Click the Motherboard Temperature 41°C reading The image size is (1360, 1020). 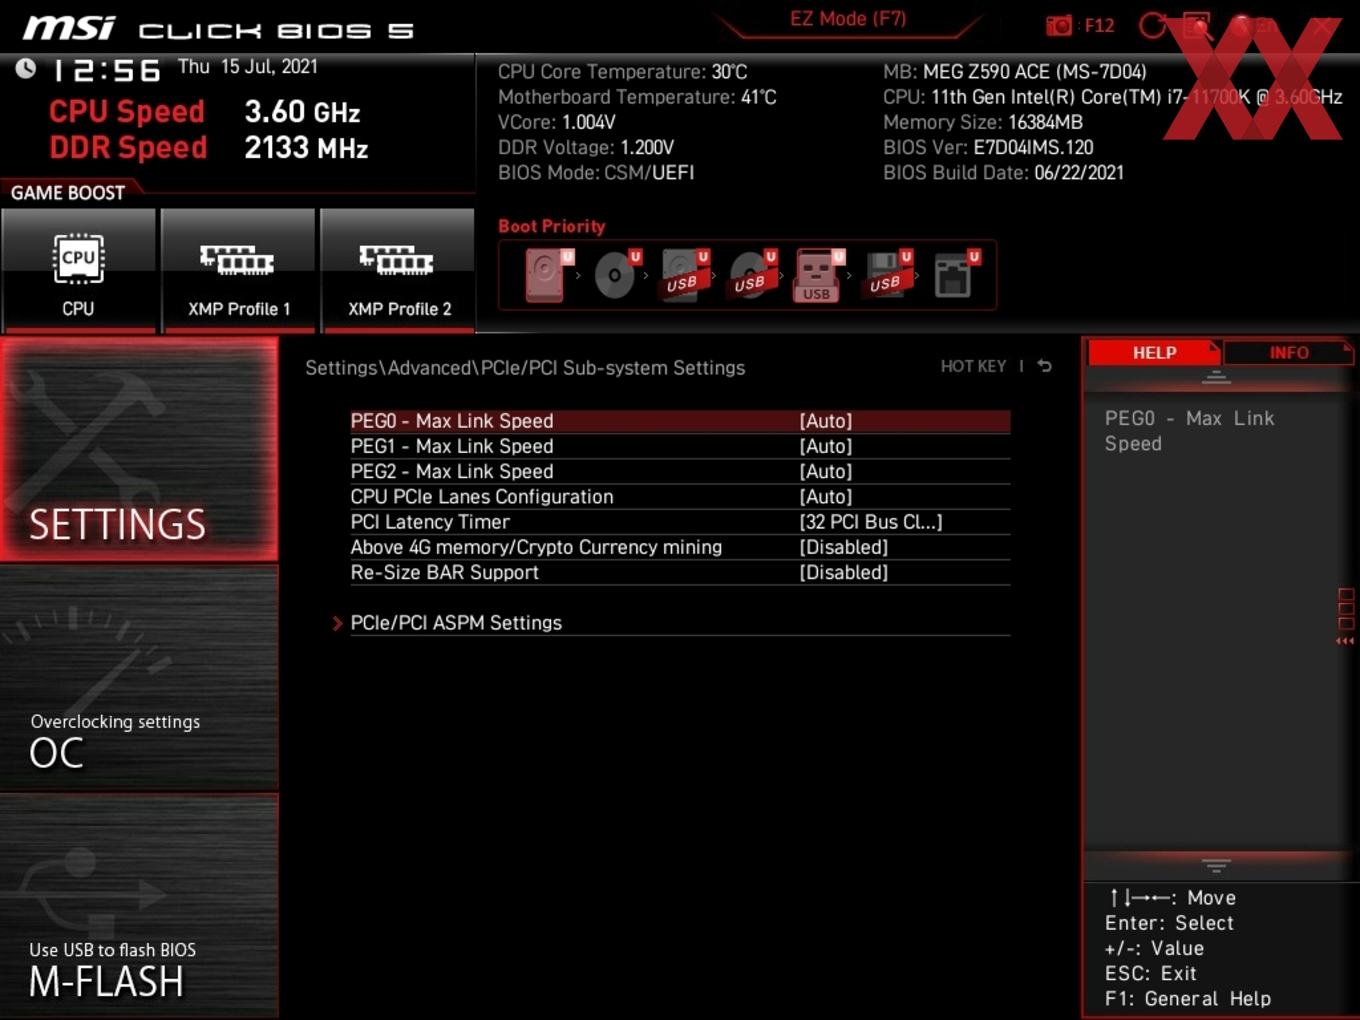(637, 97)
